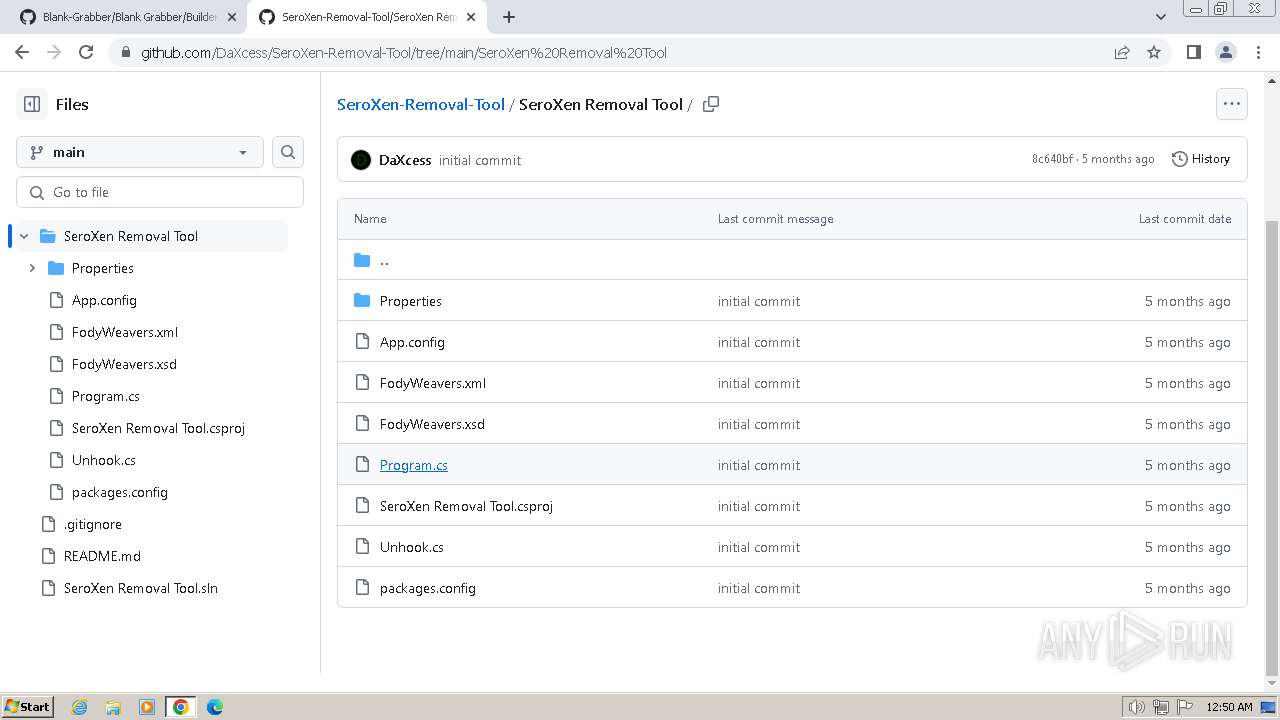
Task: Open Chrome three-dot menu
Action: point(1257,52)
